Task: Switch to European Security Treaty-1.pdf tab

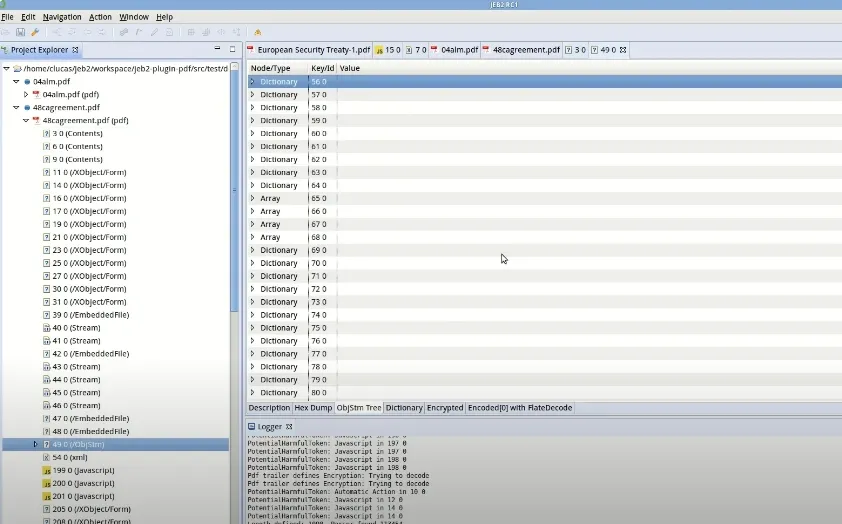Action: coord(309,50)
